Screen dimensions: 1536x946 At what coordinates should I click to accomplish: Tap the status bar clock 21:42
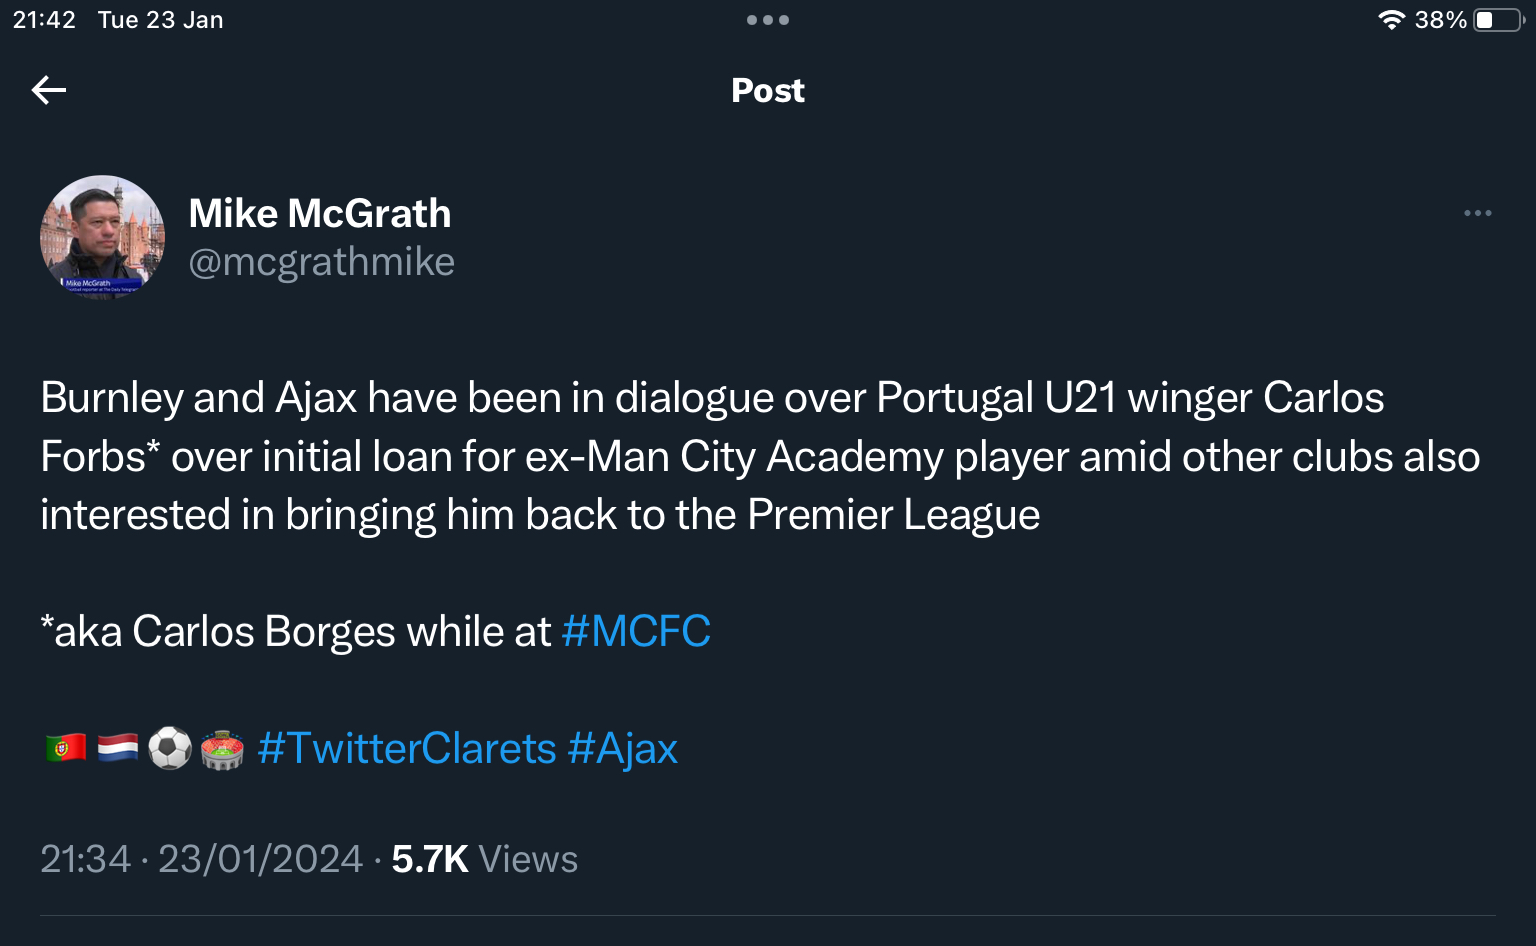tap(44, 20)
